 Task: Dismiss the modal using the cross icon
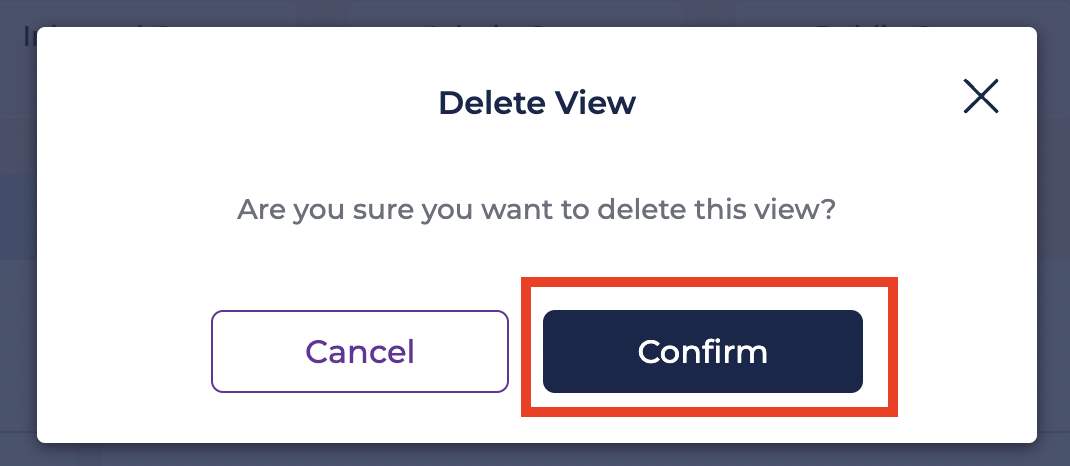[981, 96]
